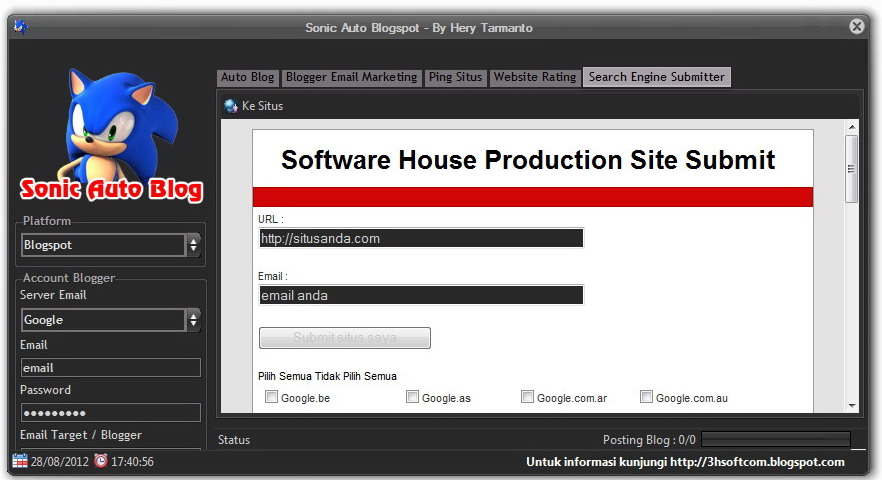Screen dimensions: 882x480
Task: Select the Search Engine Submitter tab
Action: click(x=656, y=77)
